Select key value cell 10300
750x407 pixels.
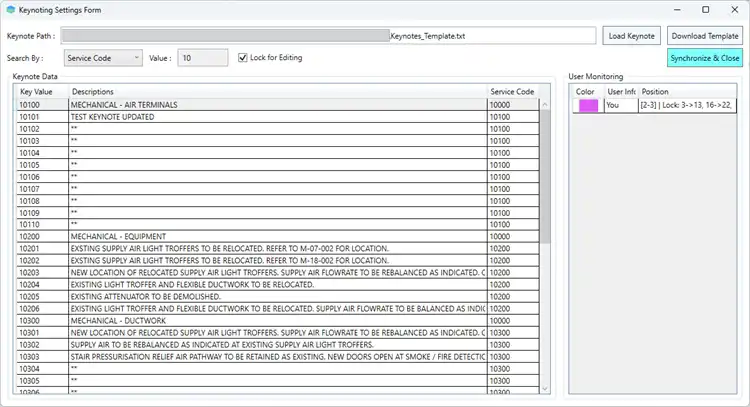pos(43,320)
